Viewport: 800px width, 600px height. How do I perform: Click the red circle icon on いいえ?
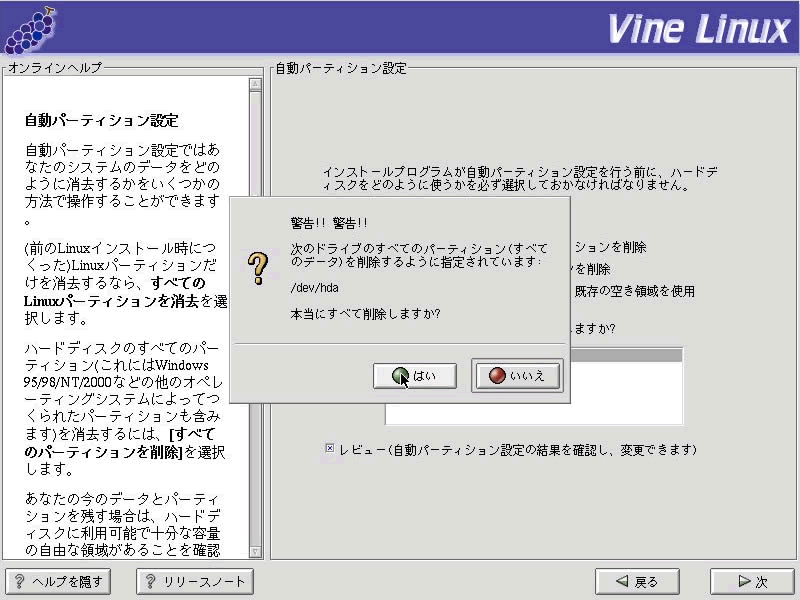(497, 376)
